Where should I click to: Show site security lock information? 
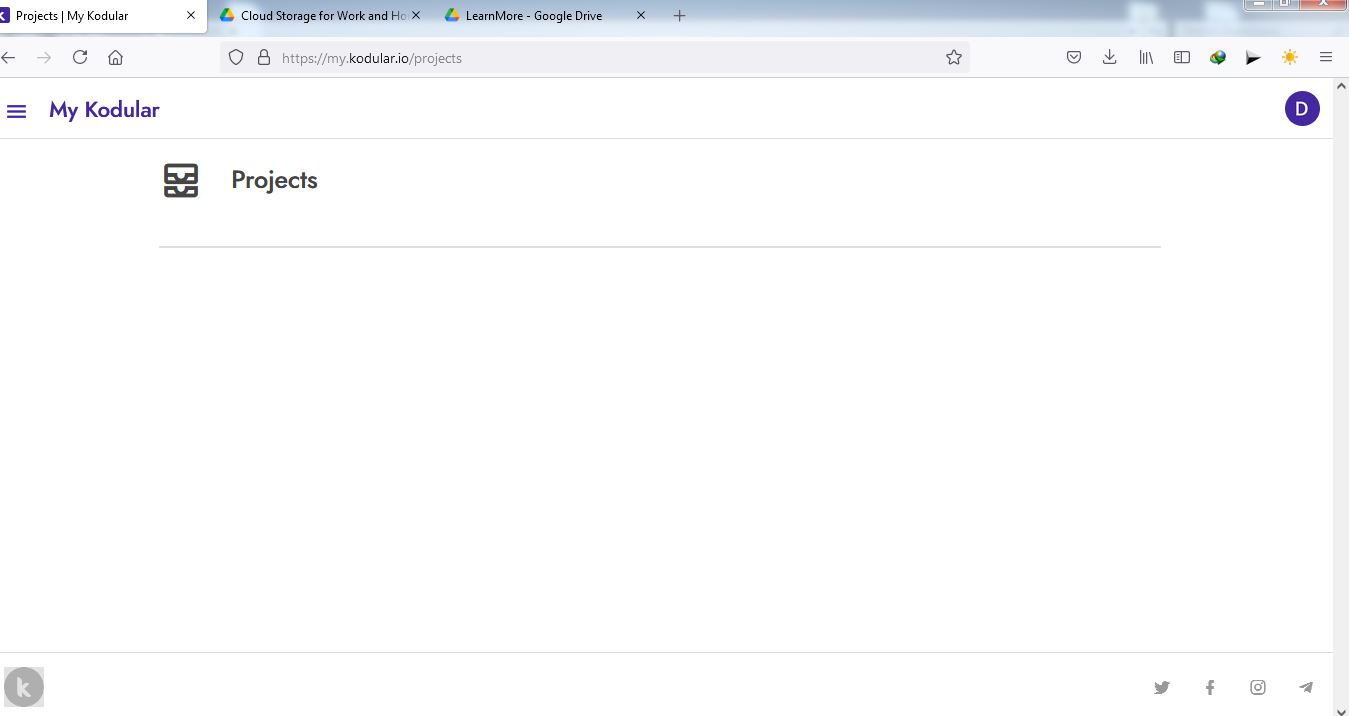pyautogui.click(x=264, y=58)
